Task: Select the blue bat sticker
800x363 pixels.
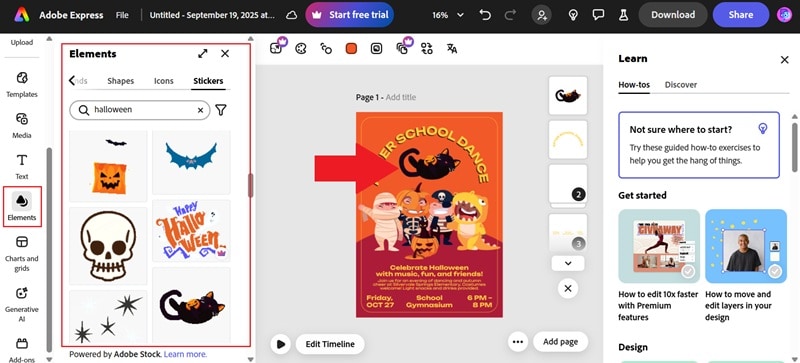Action: pos(191,162)
